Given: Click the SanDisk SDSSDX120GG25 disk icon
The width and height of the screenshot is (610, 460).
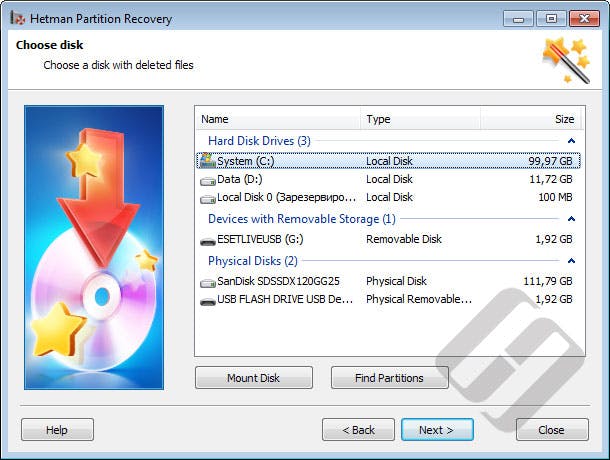Looking at the screenshot, I should coord(208,283).
